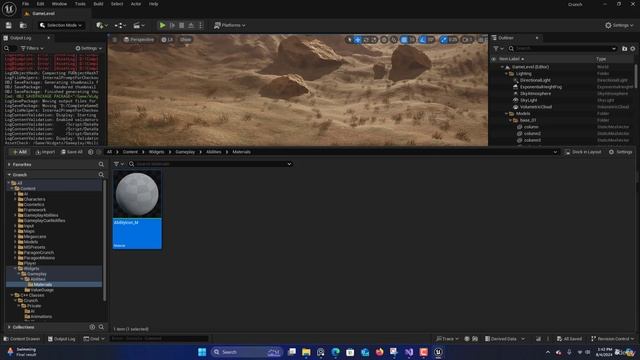Open the Output Log Settings dropdown
Viewport: 640px width, 360px height.
pyautogui.click(x=89, y=48)
